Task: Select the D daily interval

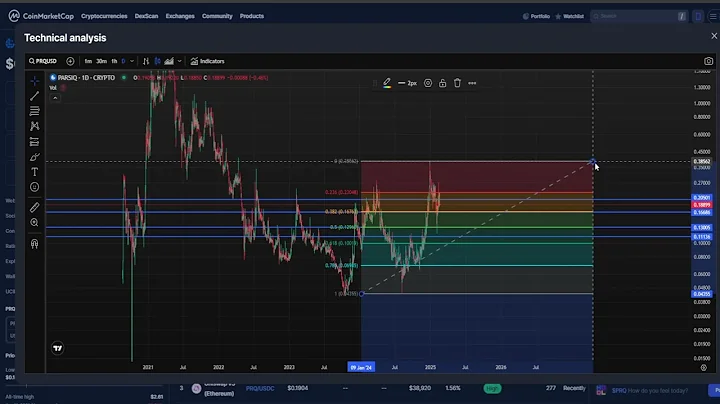Action: (x=123, y=61)
